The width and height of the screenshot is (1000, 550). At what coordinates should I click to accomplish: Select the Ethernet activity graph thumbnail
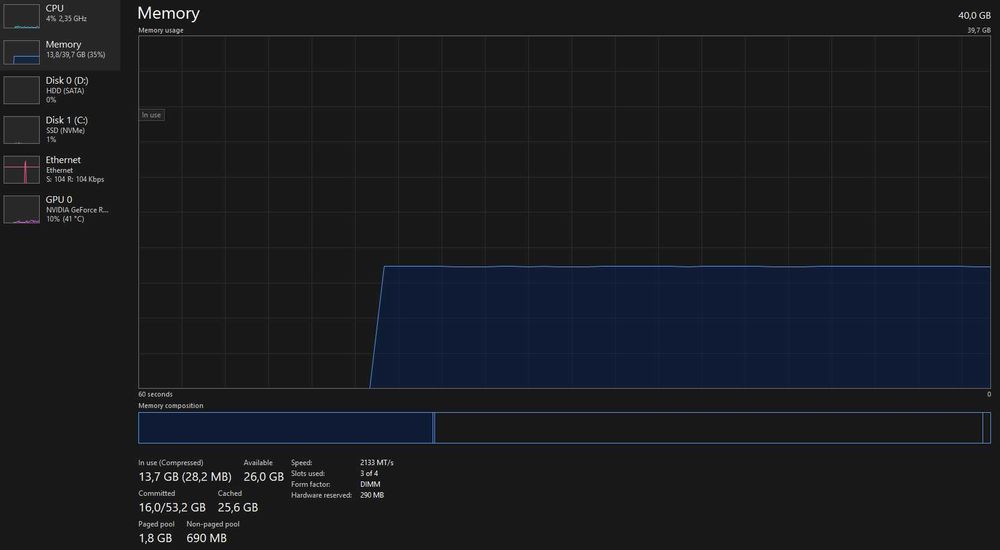tap(22, 170)
